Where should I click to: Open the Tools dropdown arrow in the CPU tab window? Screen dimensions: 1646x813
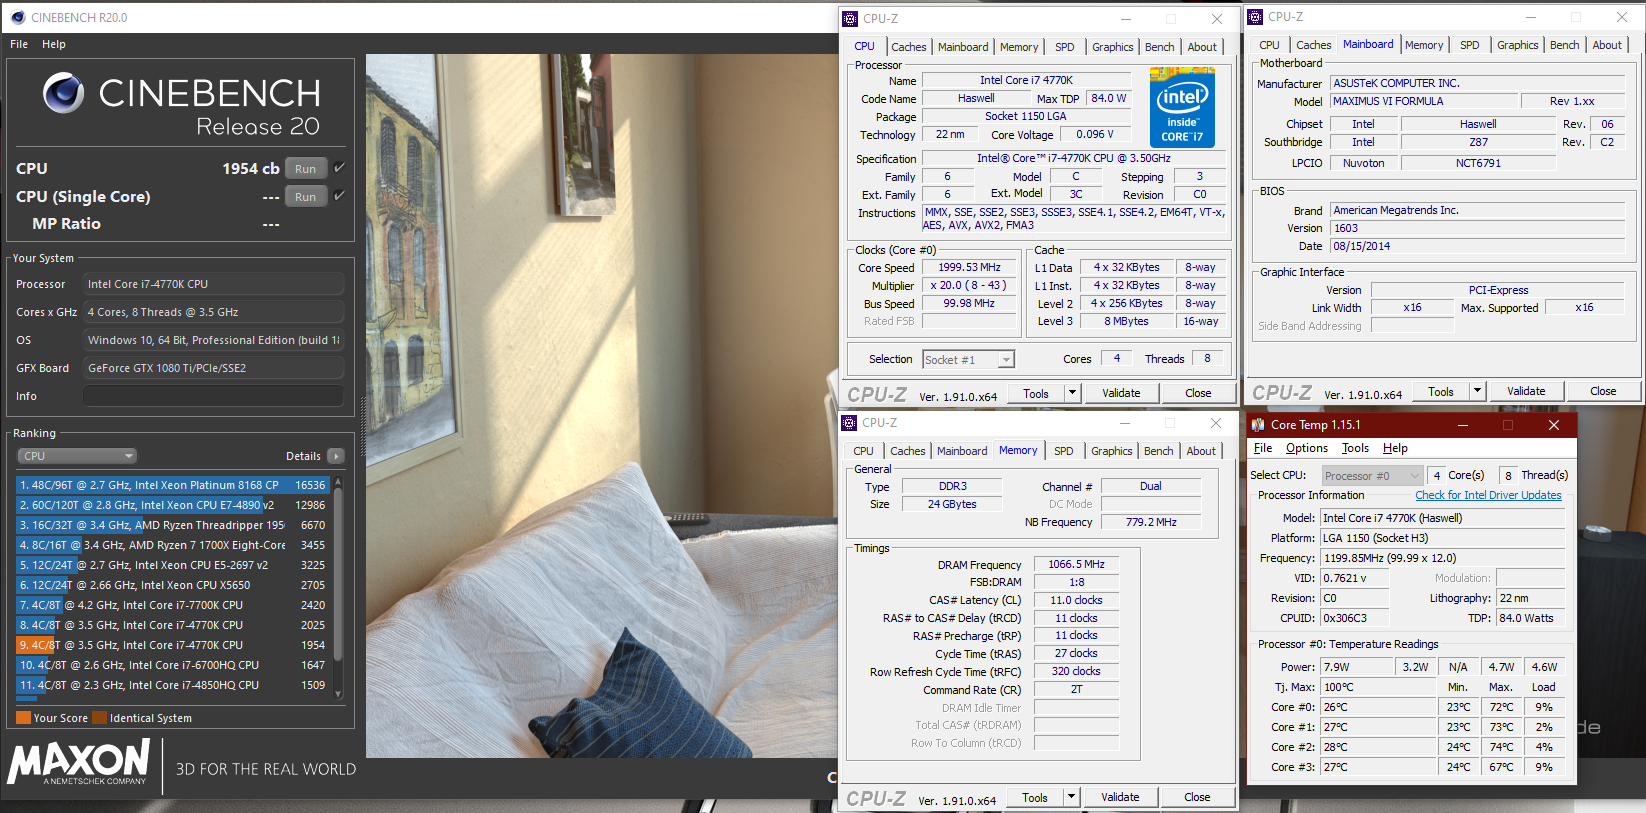(1072, 393)
